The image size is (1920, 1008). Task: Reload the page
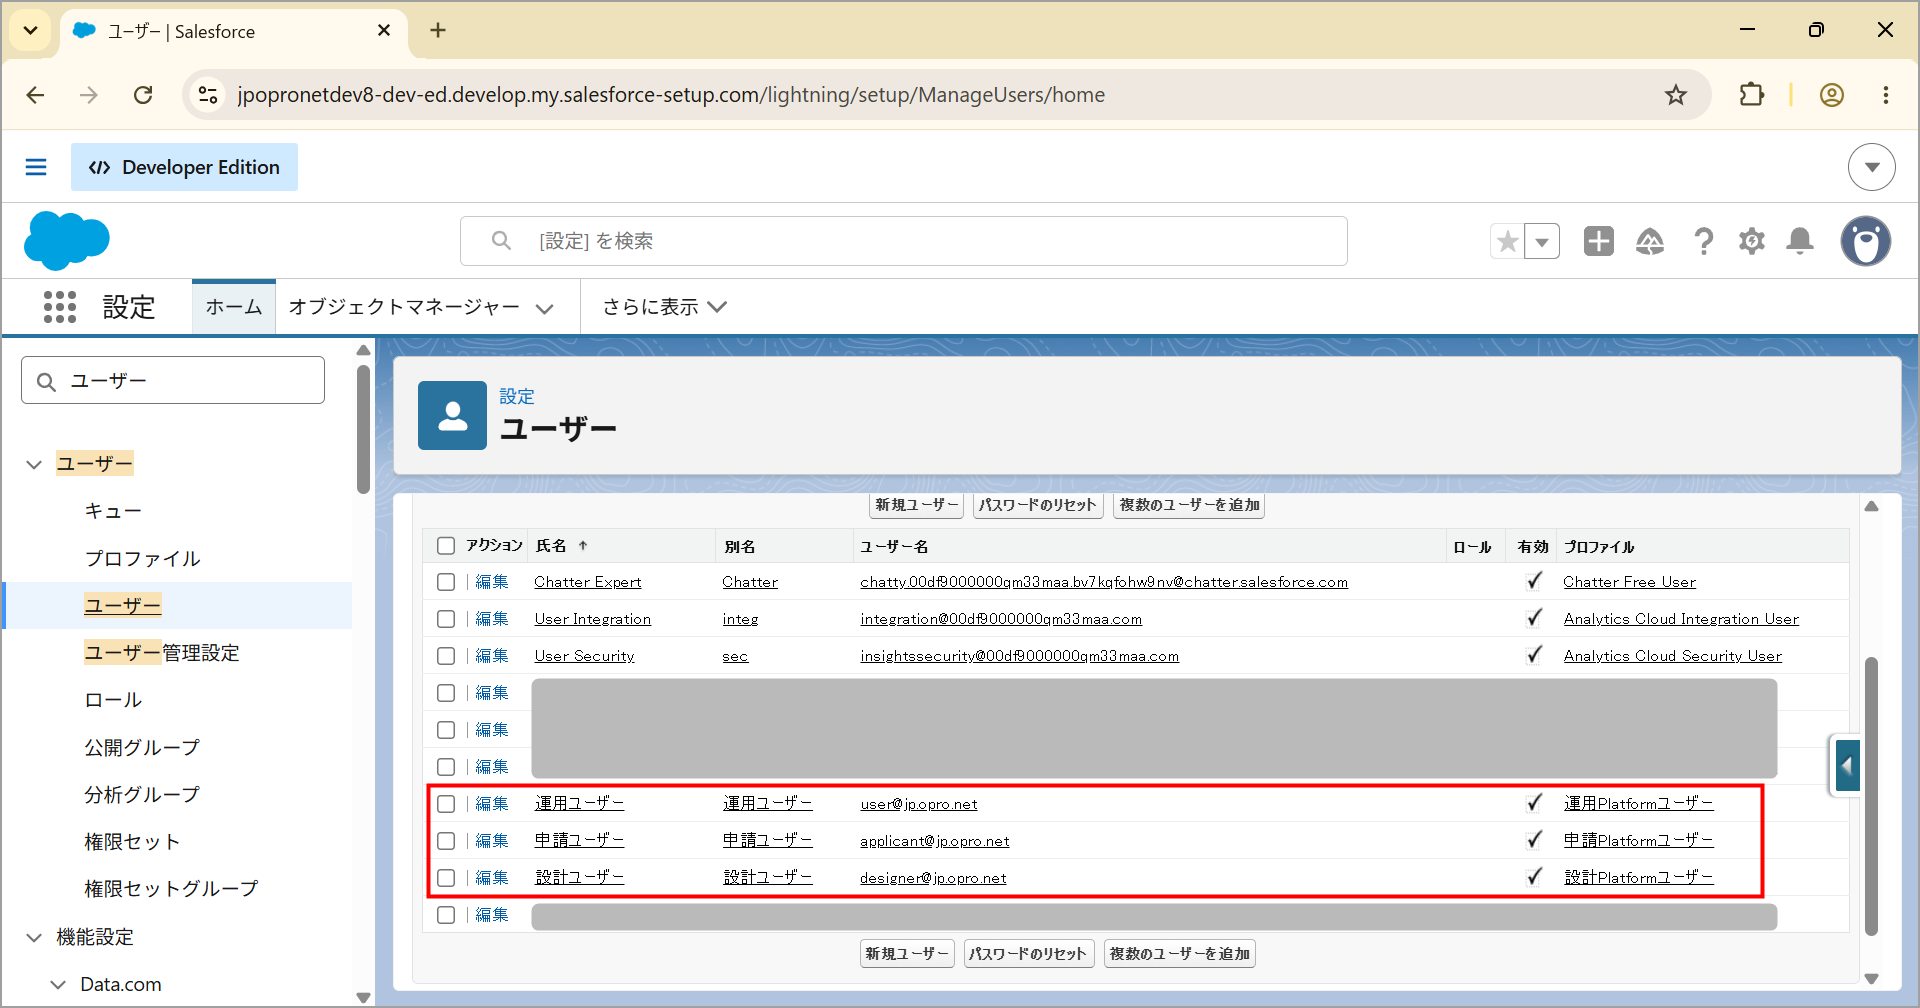pos(143,95)
